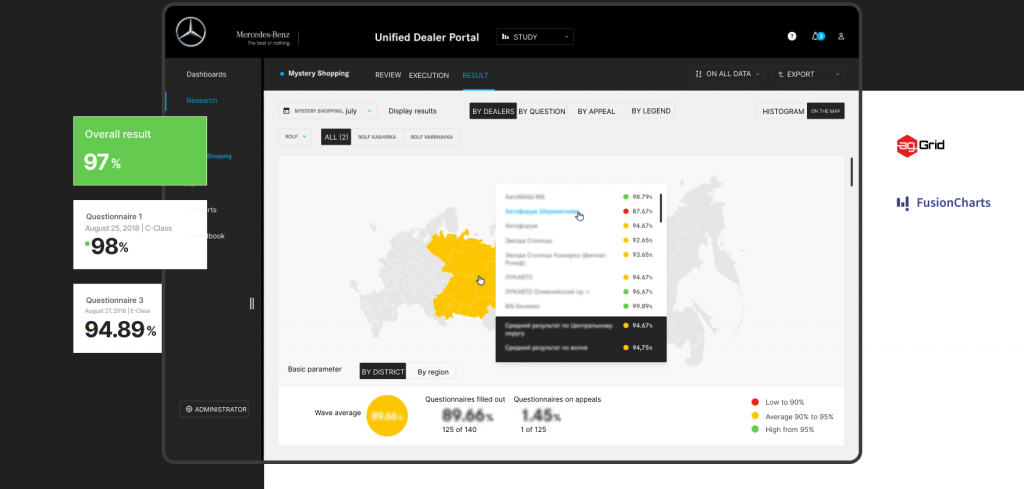Select BY QUESTION display option
This screenshot has width=1024, height=489.
pos(542,111)
